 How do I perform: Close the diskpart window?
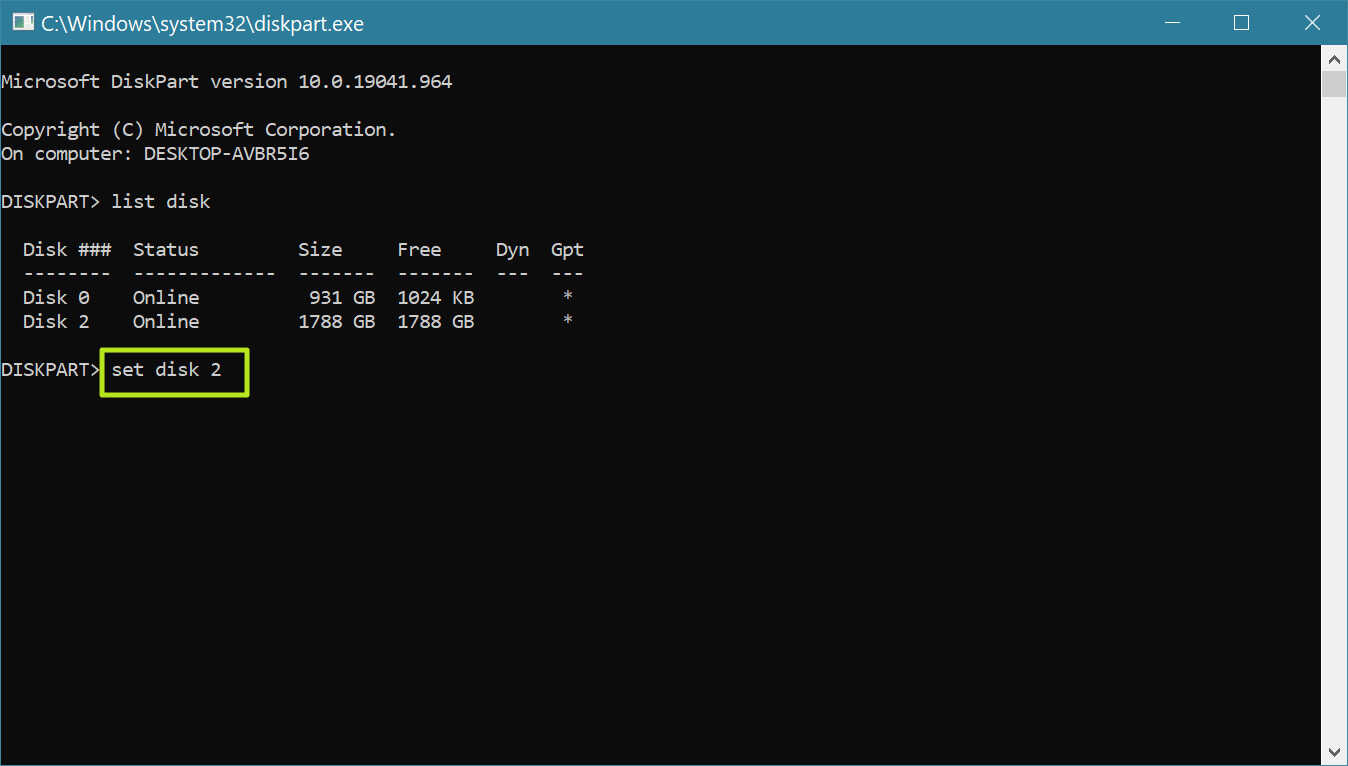coord(1312,22)
